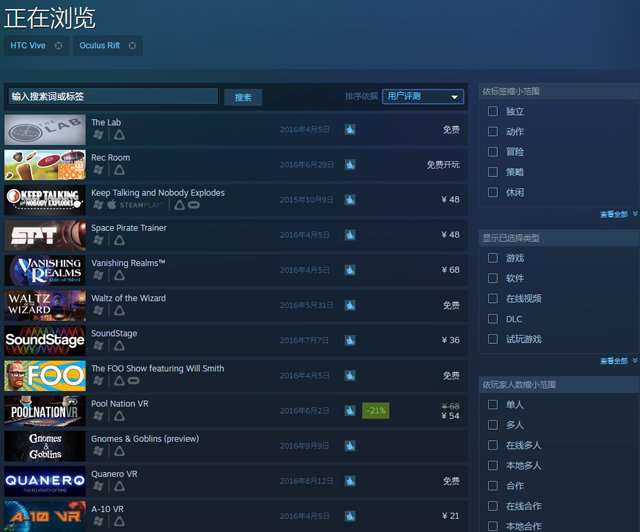640x532 pixels.
Task: Open the The Lab thumbnail
Action: pyautogui.click(x=45, y=130)
